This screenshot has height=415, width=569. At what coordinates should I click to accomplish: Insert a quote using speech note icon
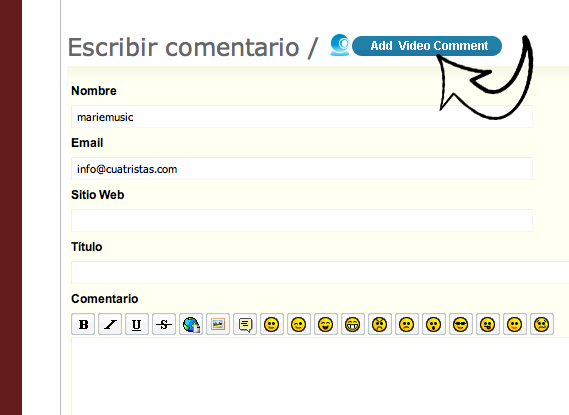(x=245, y=324)
